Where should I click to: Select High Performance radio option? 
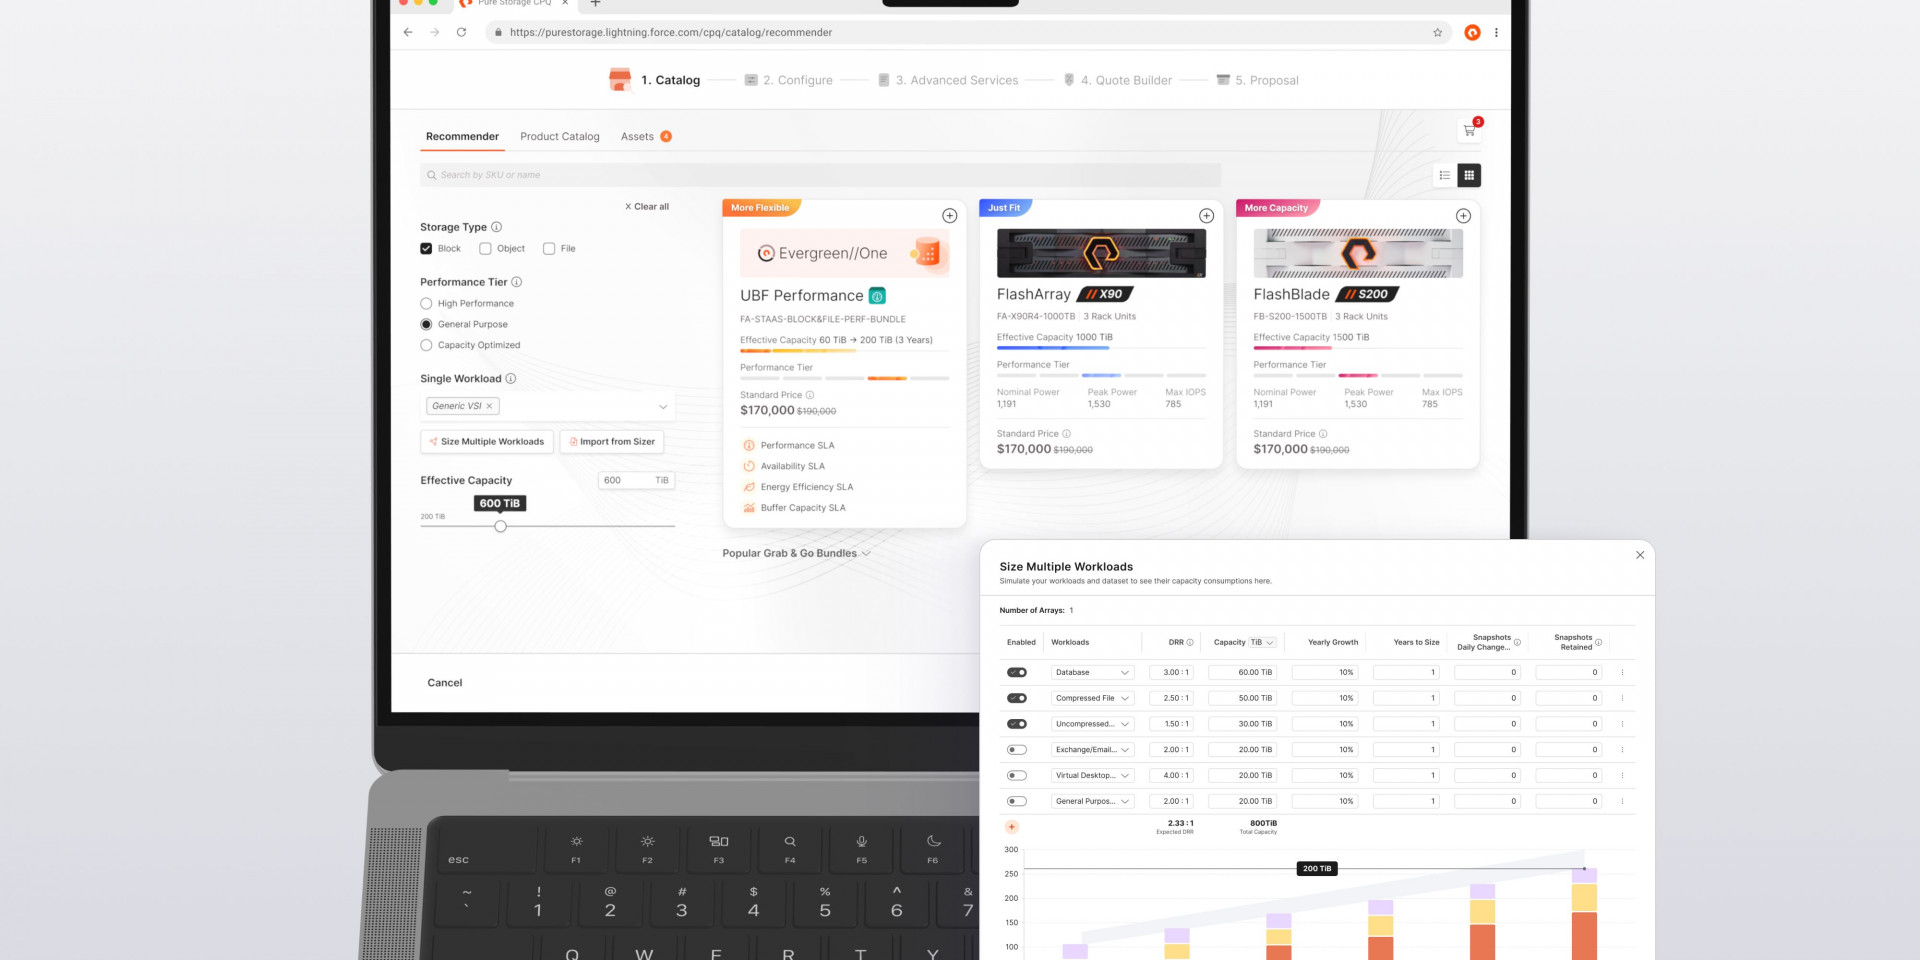click(426, 304)
